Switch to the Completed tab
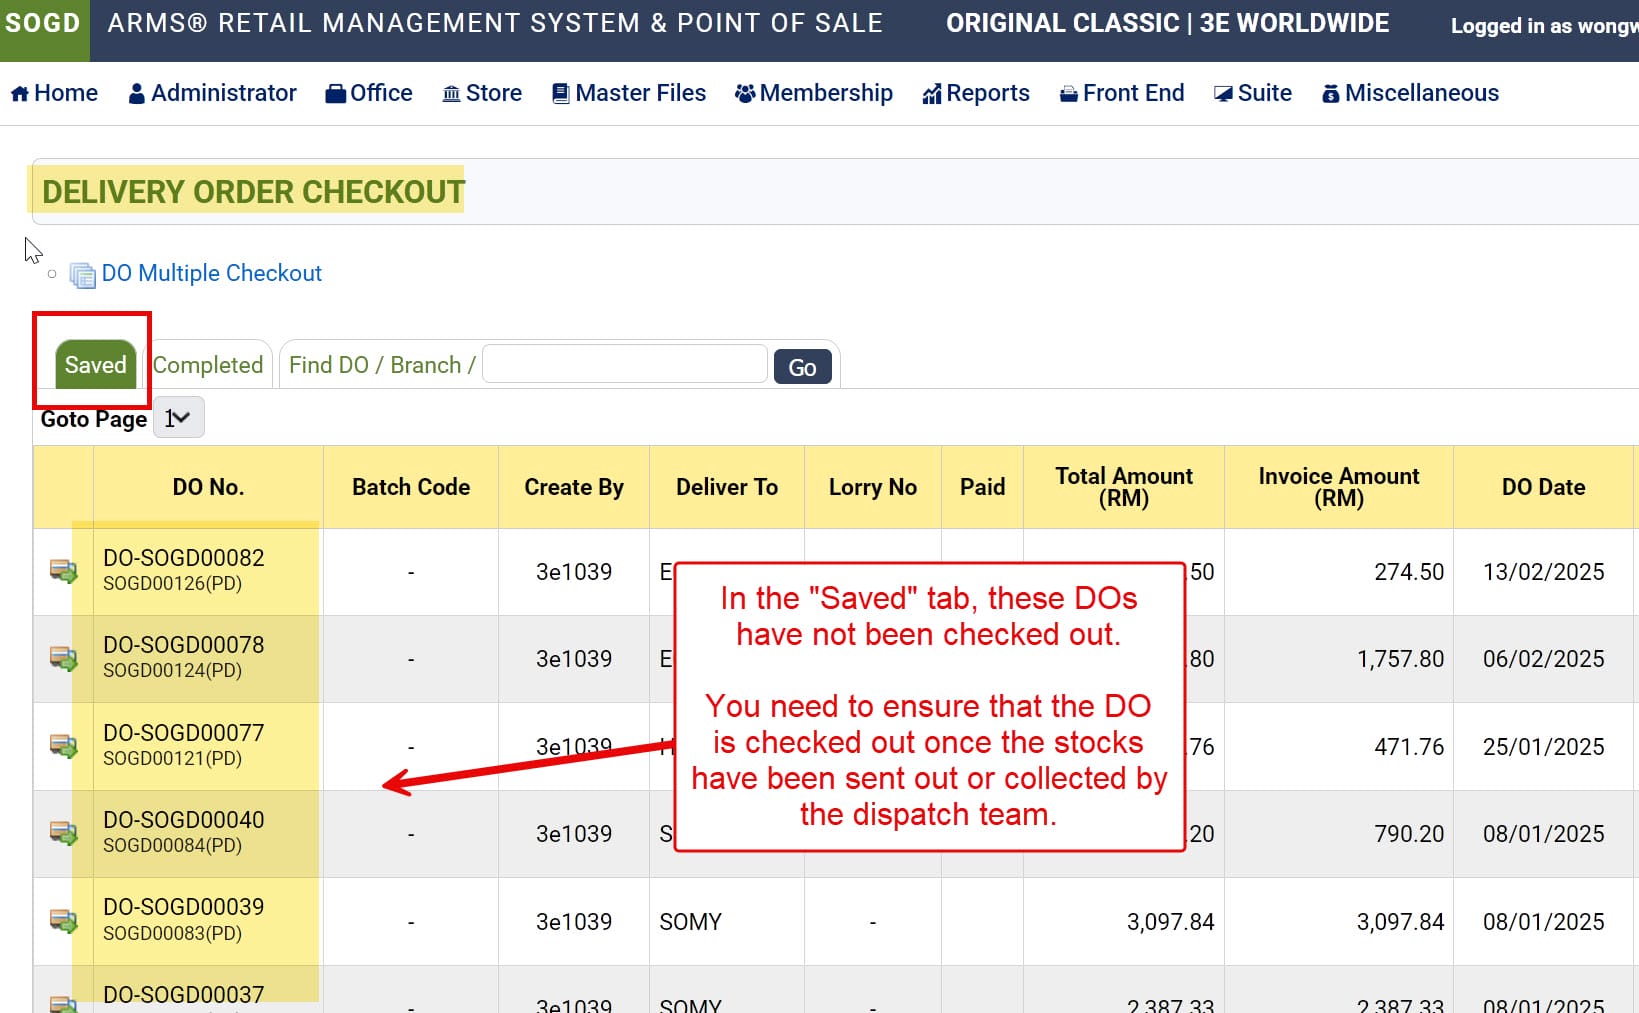Viewport: 1639px width, 1013px height. pos(208,365)
